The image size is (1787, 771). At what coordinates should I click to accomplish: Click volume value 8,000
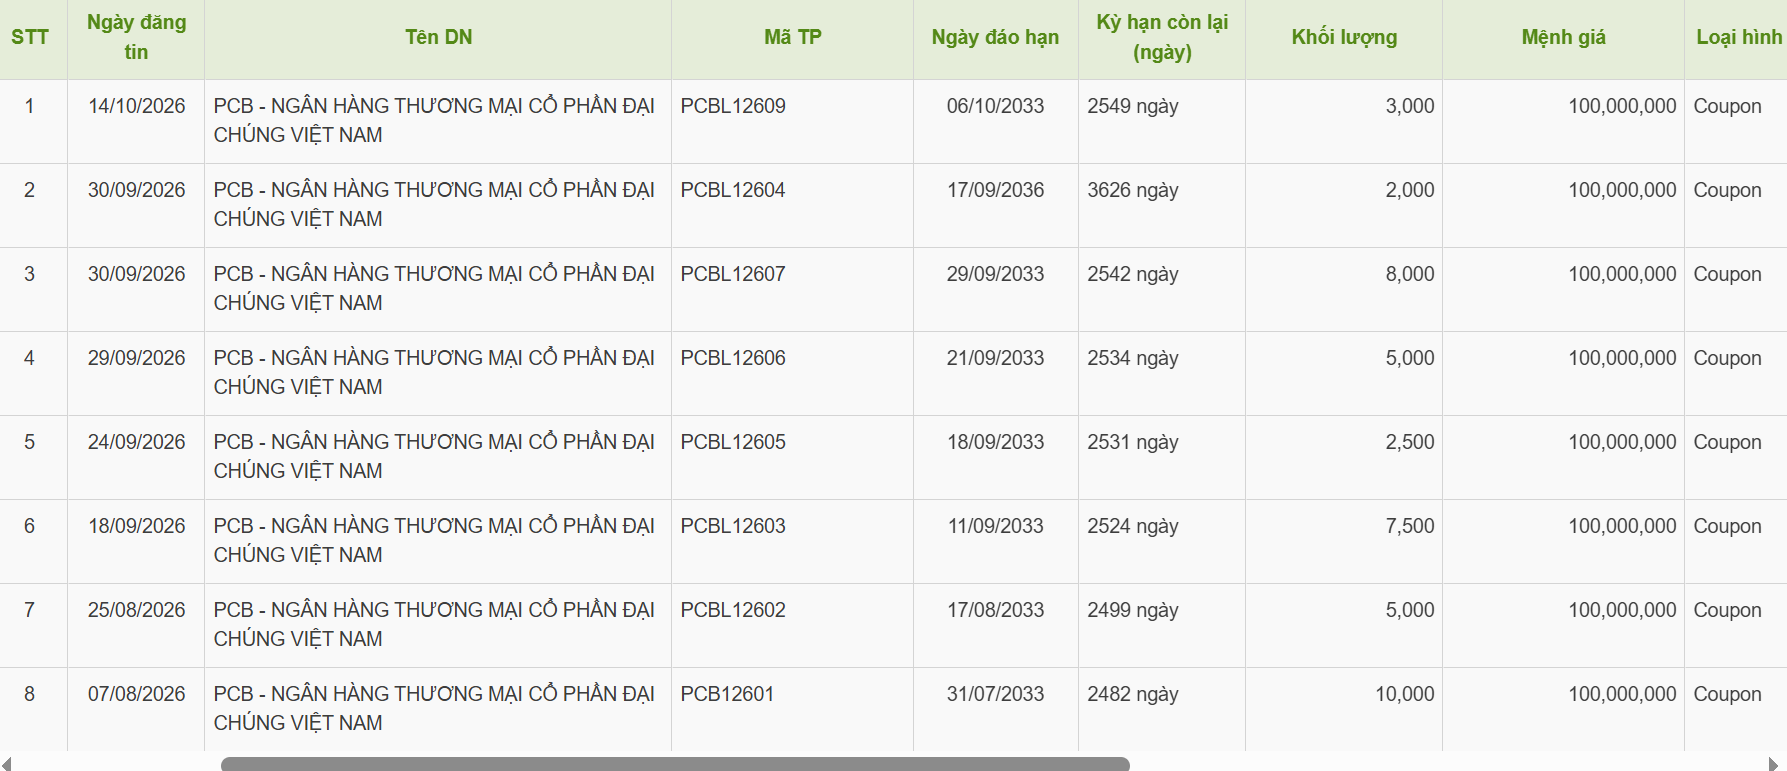coord(1410,274)
